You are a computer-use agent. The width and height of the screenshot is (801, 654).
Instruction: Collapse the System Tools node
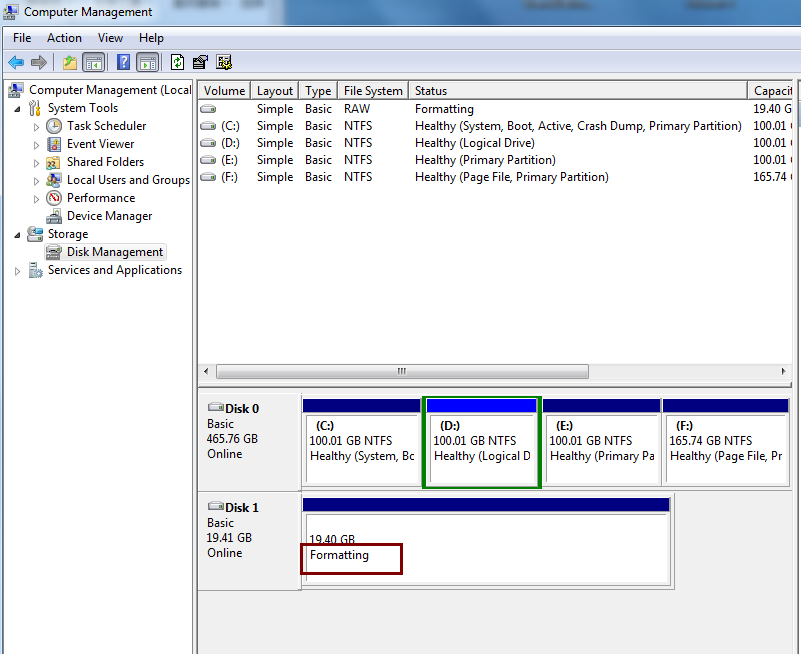click(19, 109)
